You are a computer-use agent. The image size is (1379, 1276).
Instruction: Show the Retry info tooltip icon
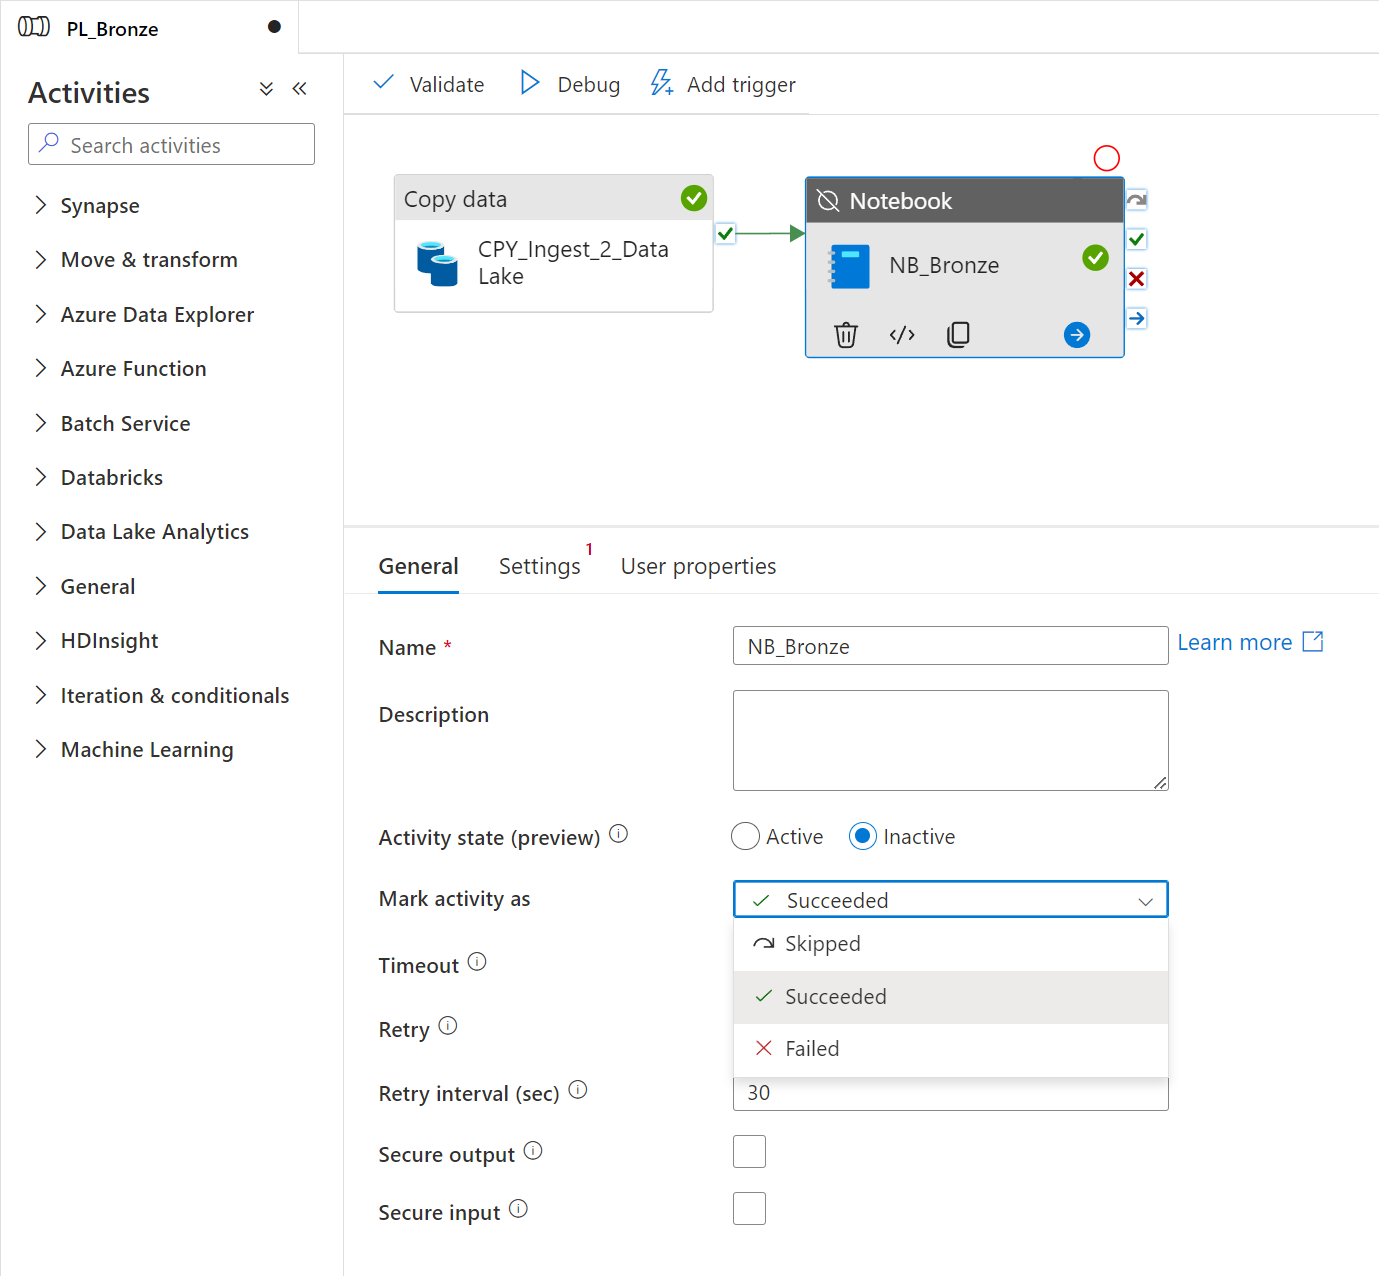448,1025
